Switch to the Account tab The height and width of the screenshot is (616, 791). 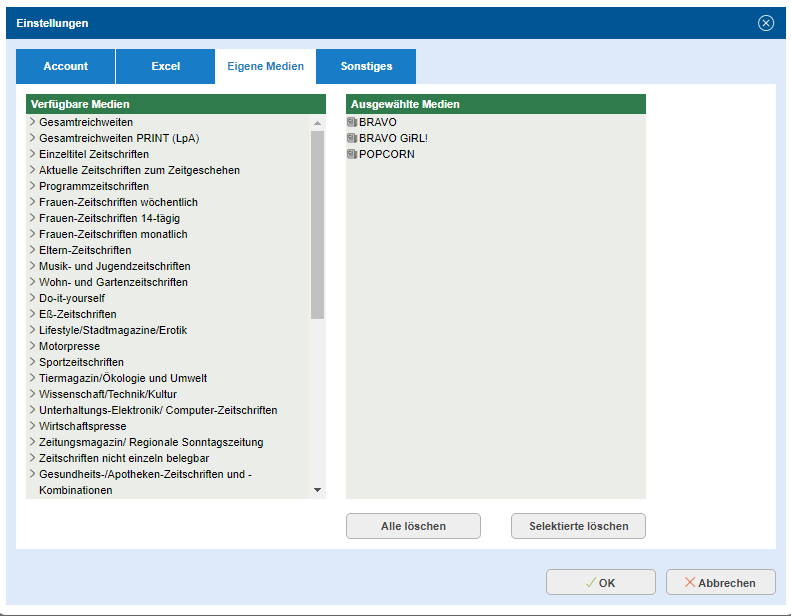(x=66, y=67)
